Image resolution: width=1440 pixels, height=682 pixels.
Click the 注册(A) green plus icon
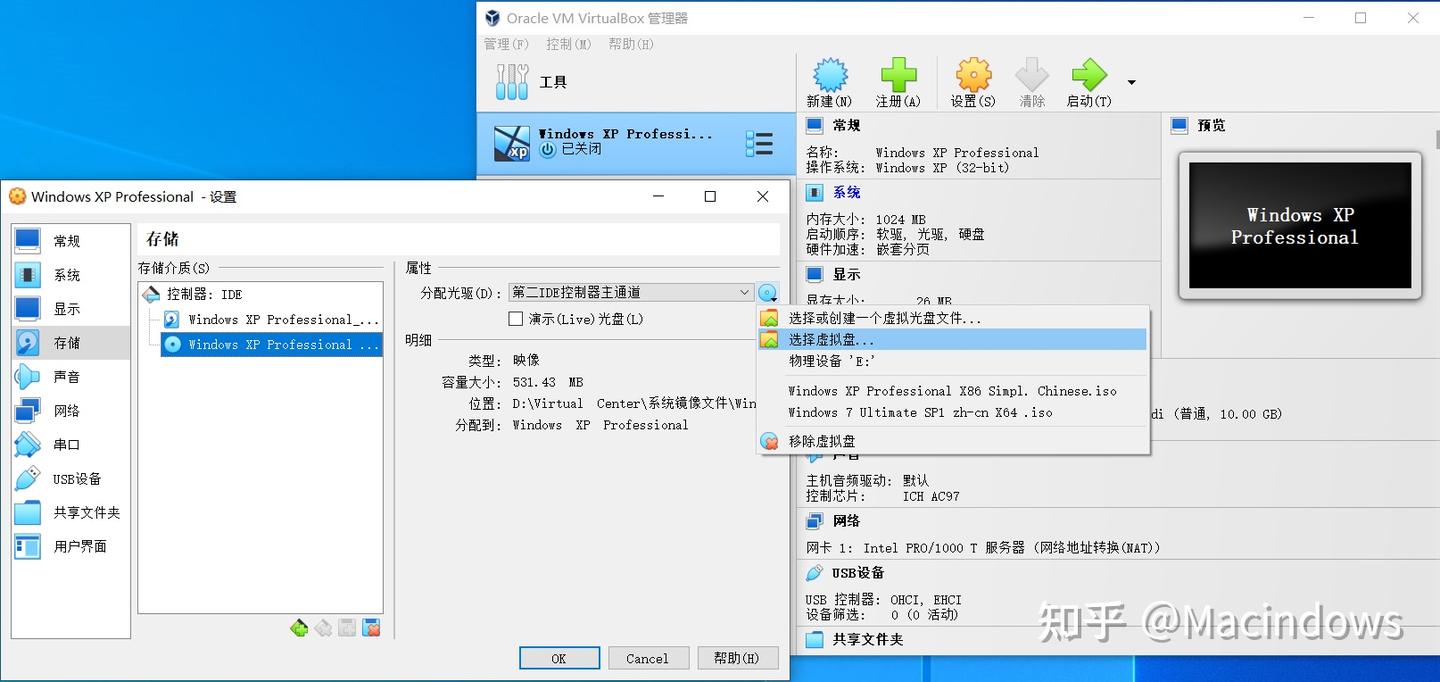[x=898, y=75]
